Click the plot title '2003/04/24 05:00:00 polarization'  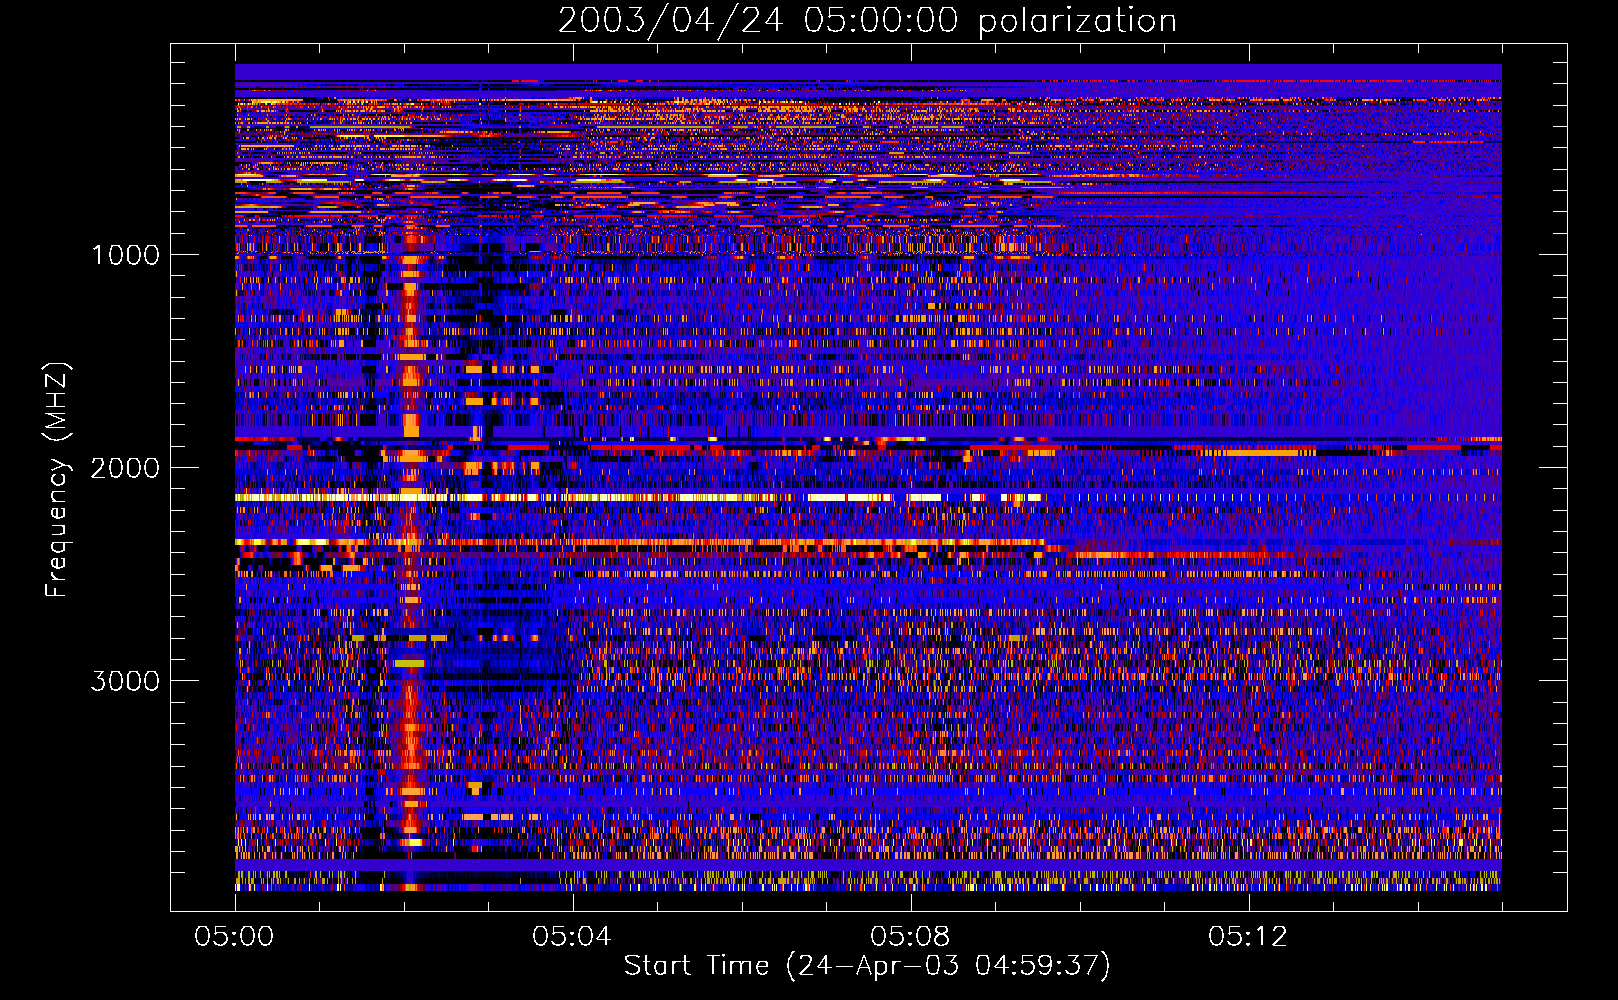tap(867, 20)
